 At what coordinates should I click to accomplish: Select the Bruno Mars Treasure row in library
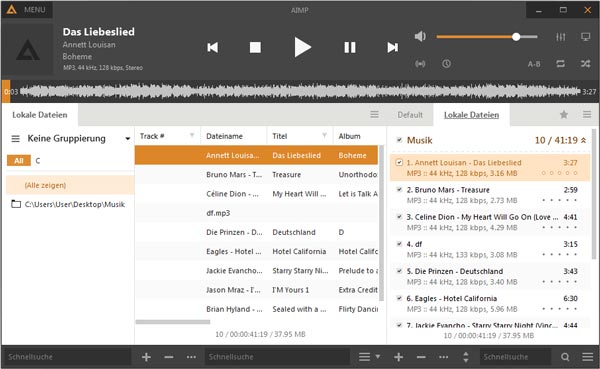[256, 175]
